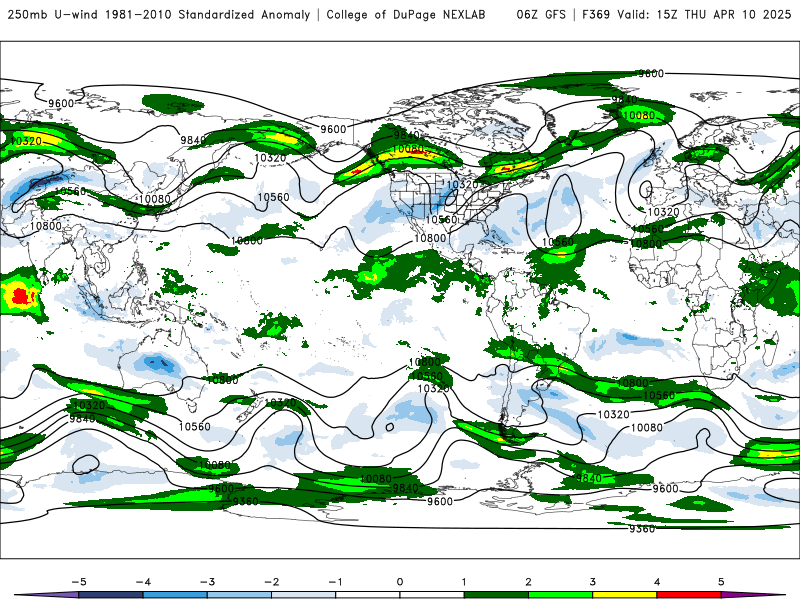
Task: Click the 10080 contour label near Iceland
Action: pos(639,115)
